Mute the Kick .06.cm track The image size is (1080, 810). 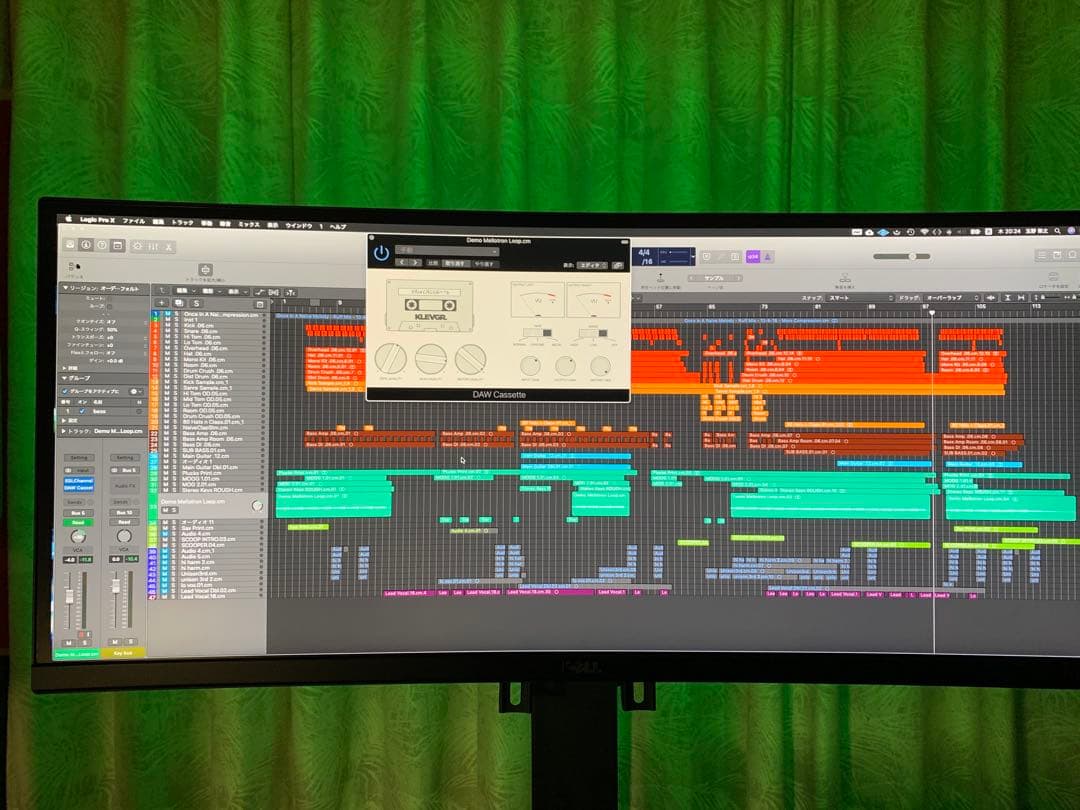pyautogui.click(x=167, y=326)
